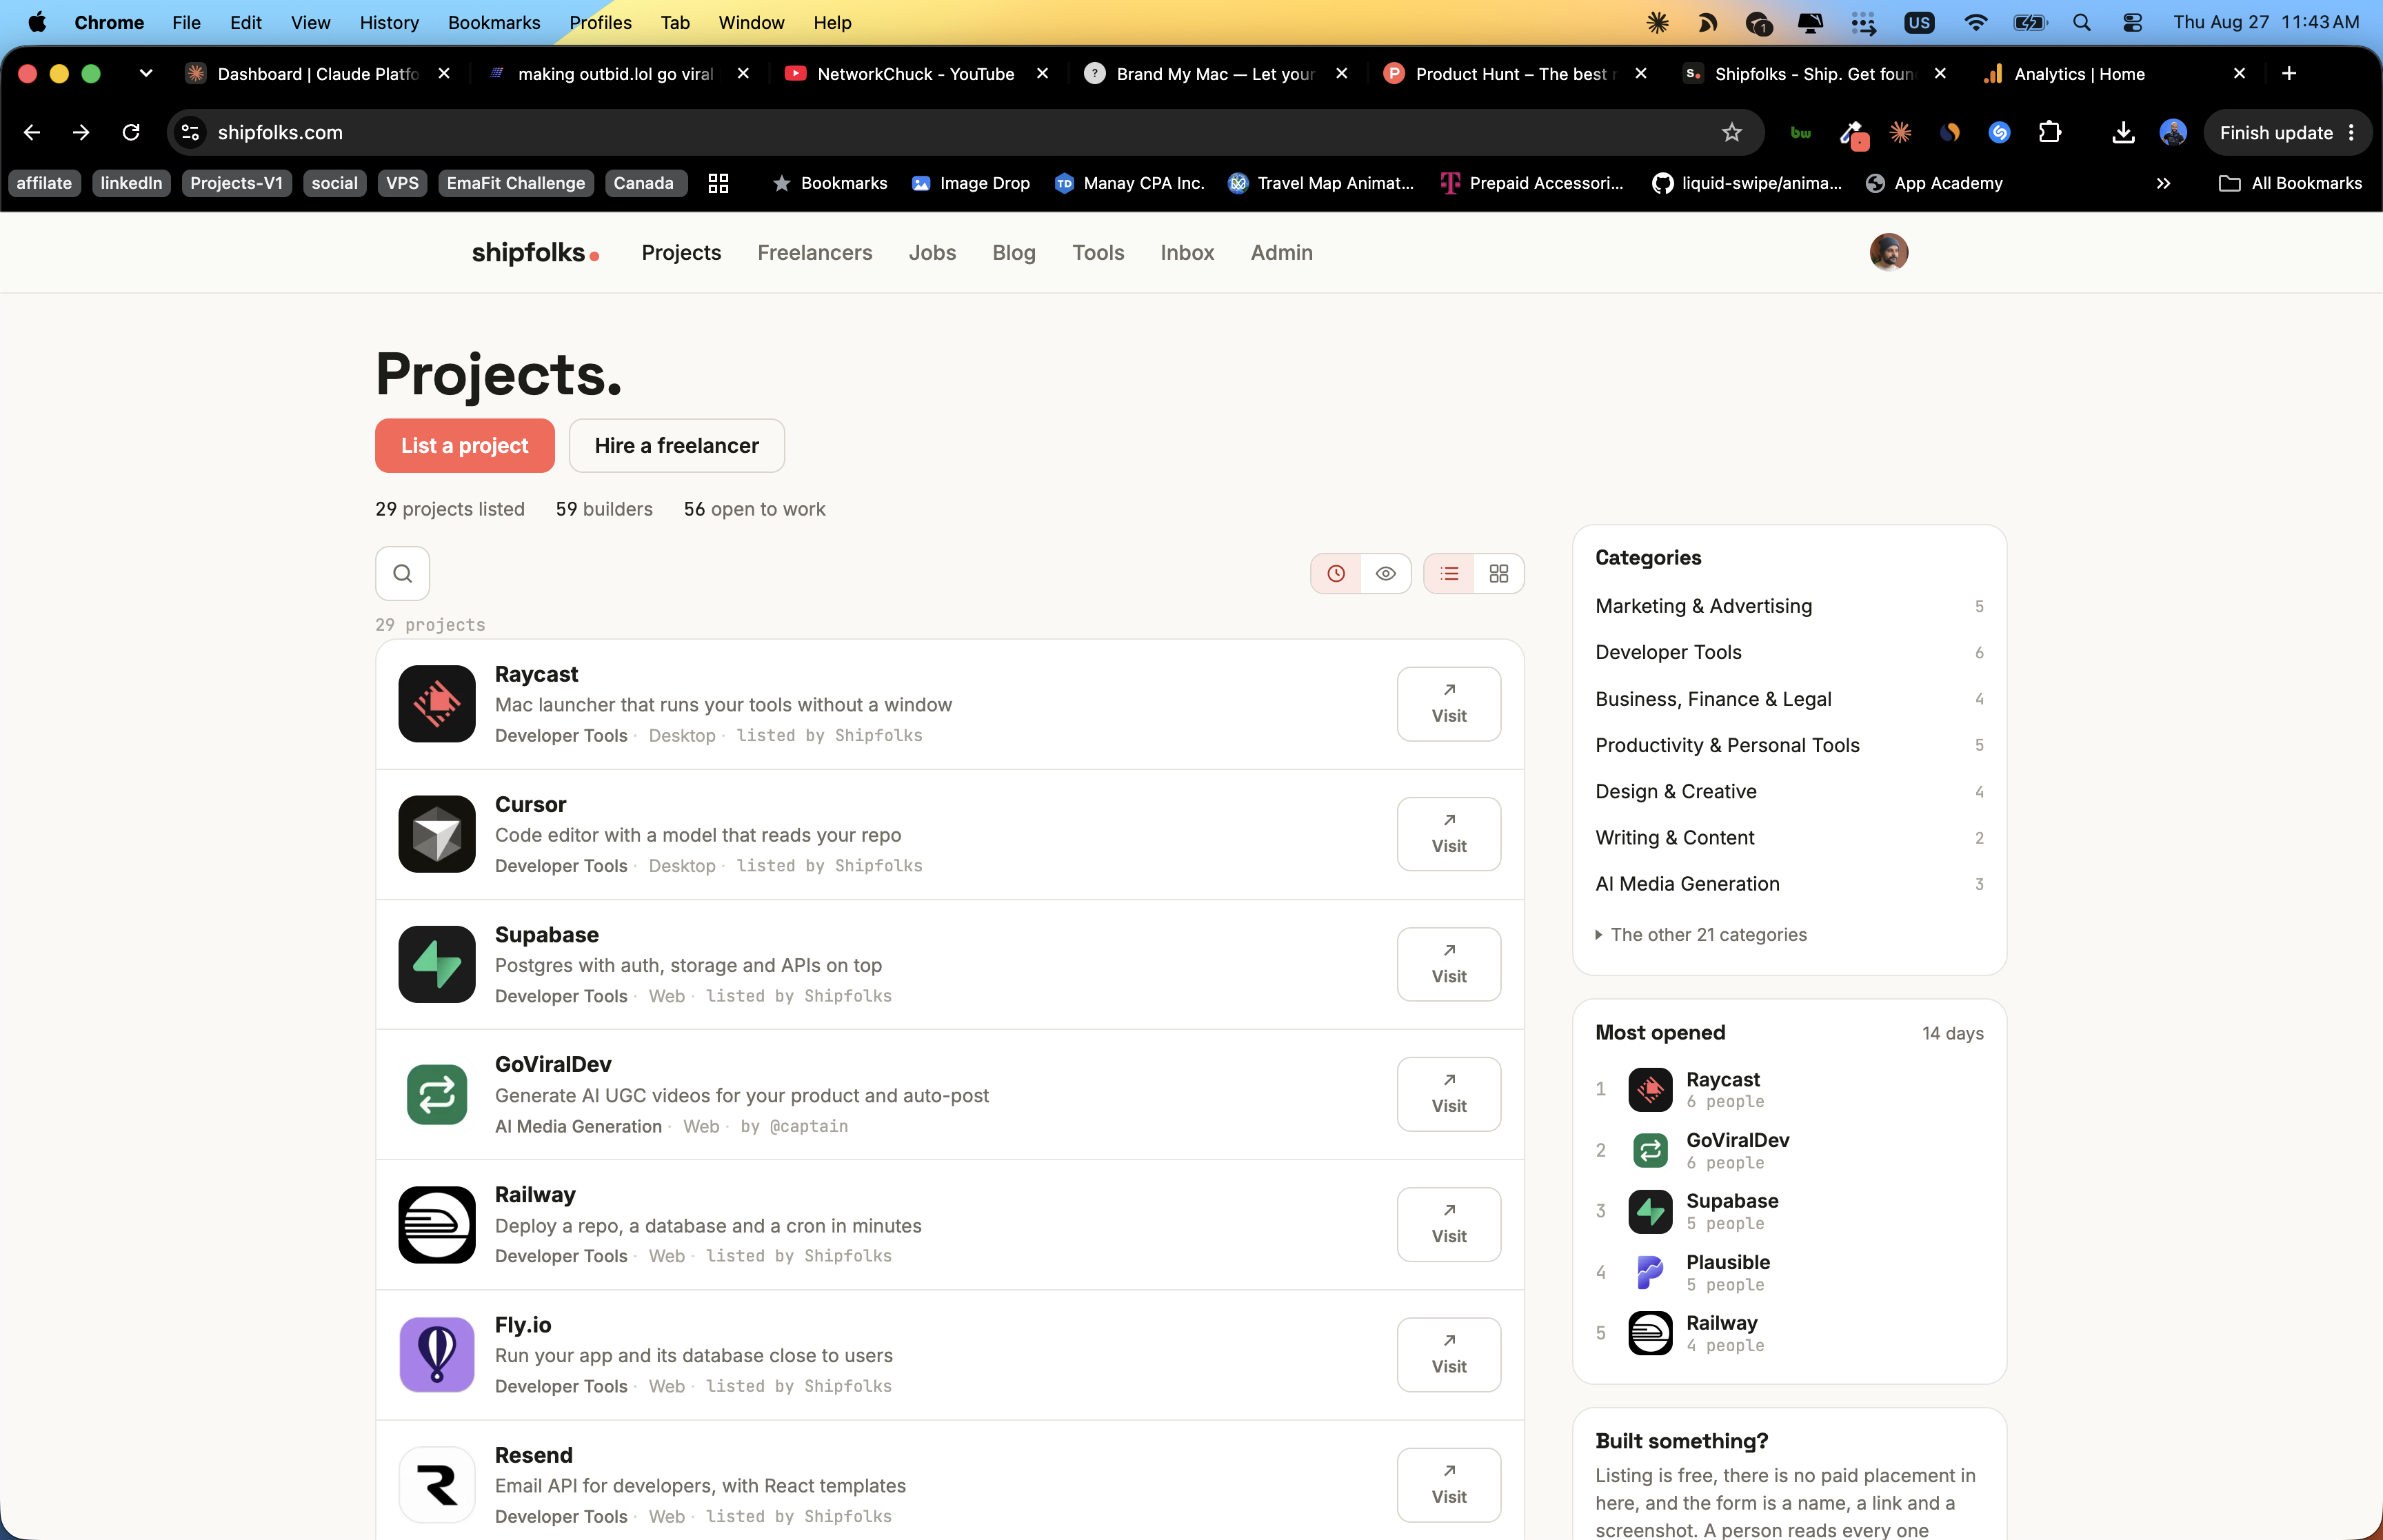The height and width of the screenshot is (1540, 2383).
Task: Visit the Cursor project
Action: 1448,833
